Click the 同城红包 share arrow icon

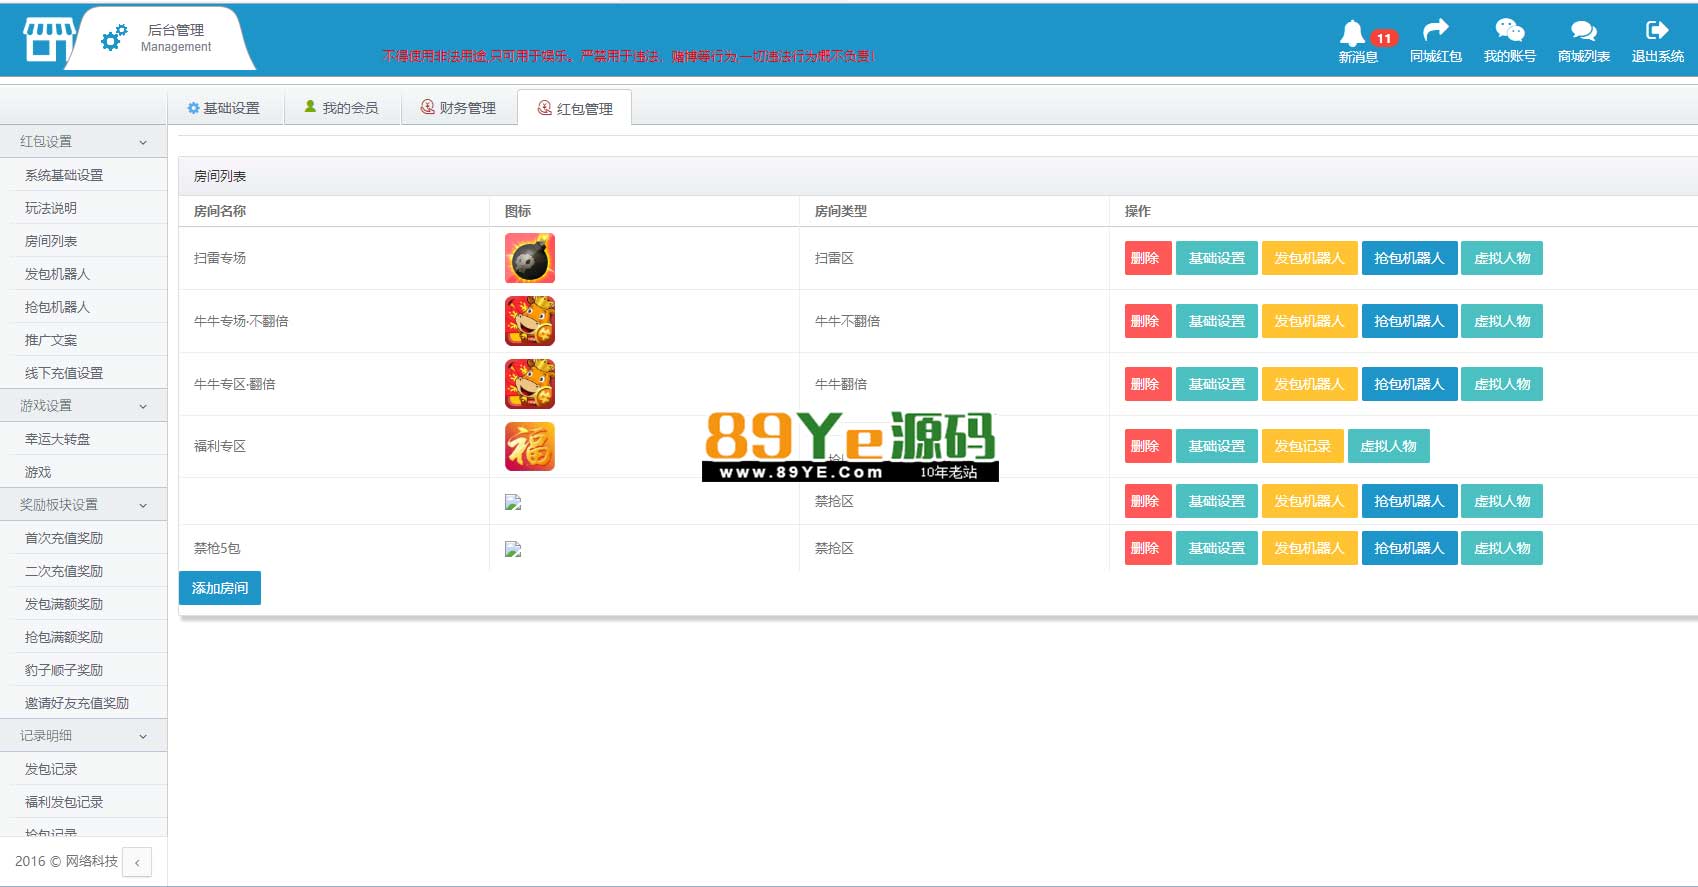(1435, 31)
